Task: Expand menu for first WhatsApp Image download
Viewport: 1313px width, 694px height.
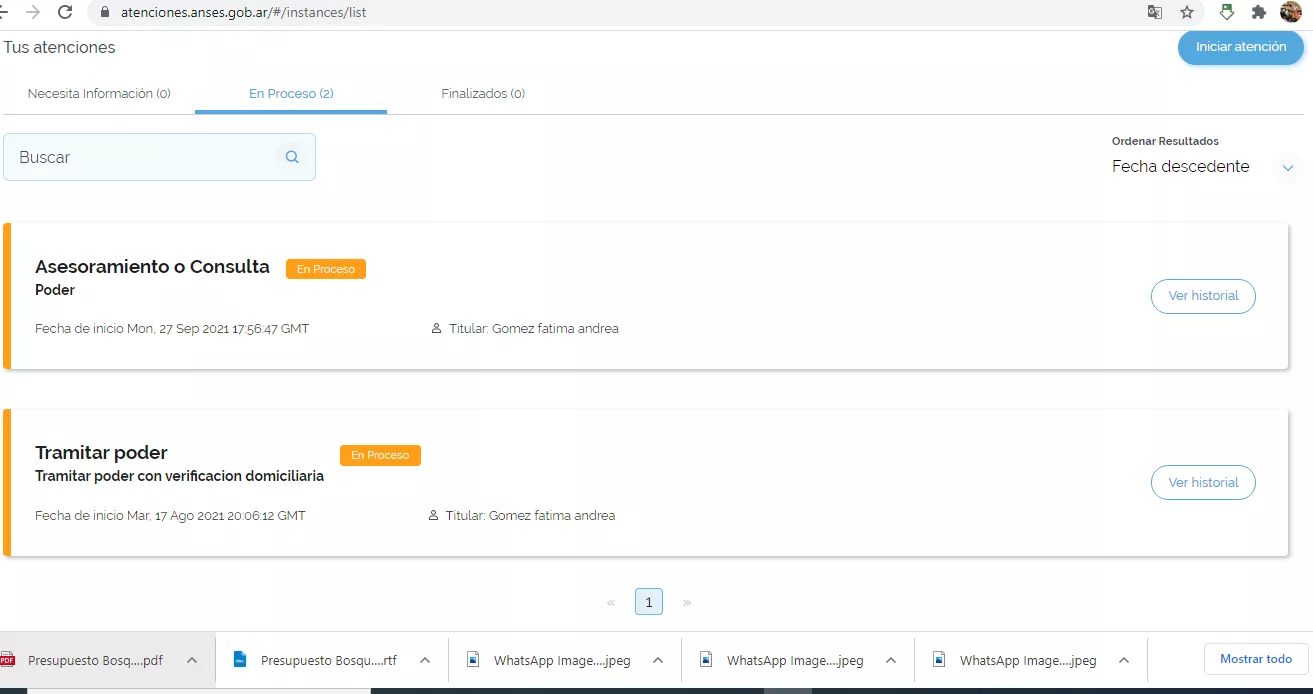Action: pyautogui.click(x=658, y=660)
